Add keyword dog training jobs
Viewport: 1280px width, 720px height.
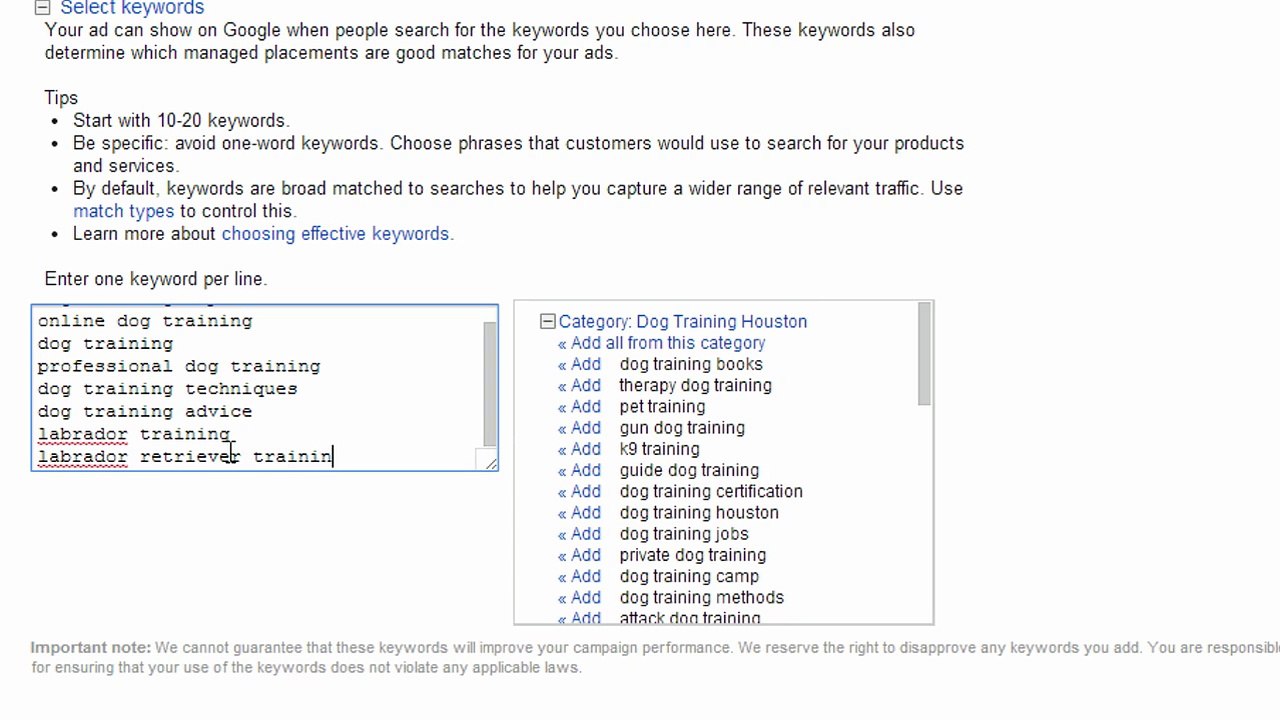(x=579, y=533)
